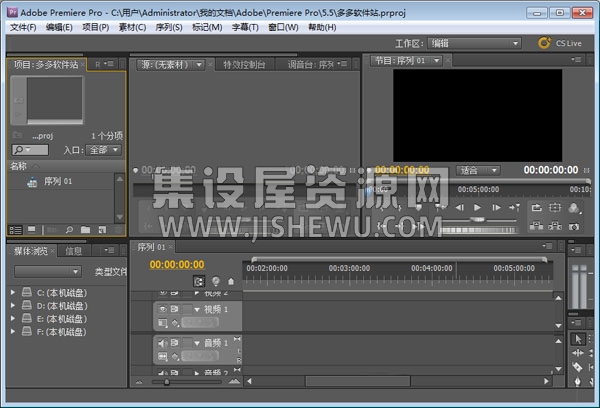Export frame with the camera icon

(x=574, y=227)
